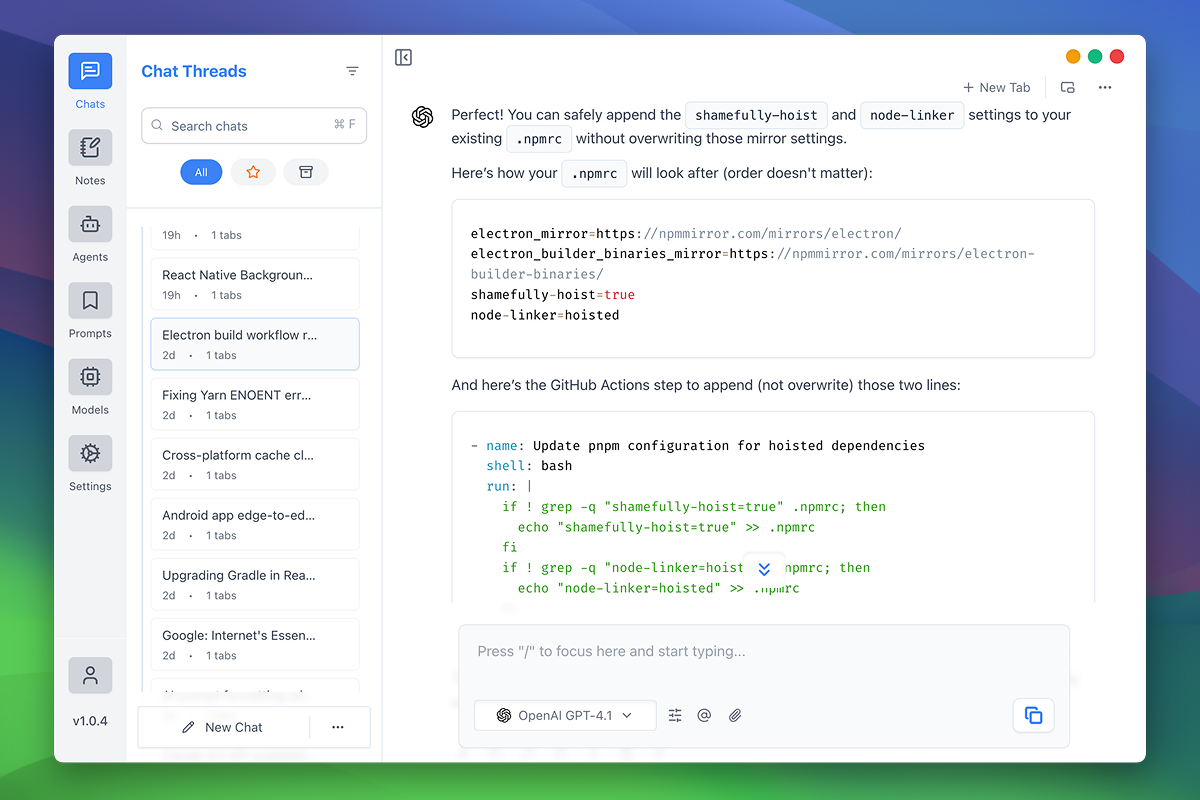Open the top-right more options menu

click(x=1105, y=87)
